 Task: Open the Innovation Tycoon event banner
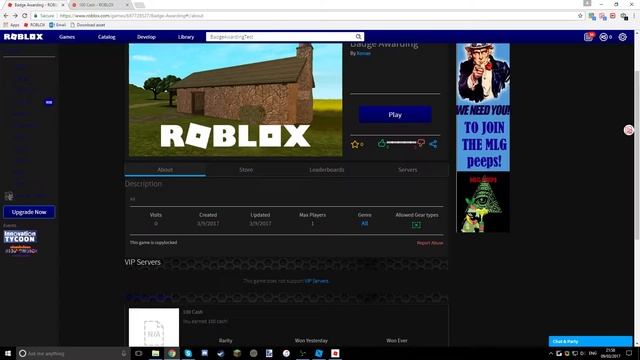[20, 237]
